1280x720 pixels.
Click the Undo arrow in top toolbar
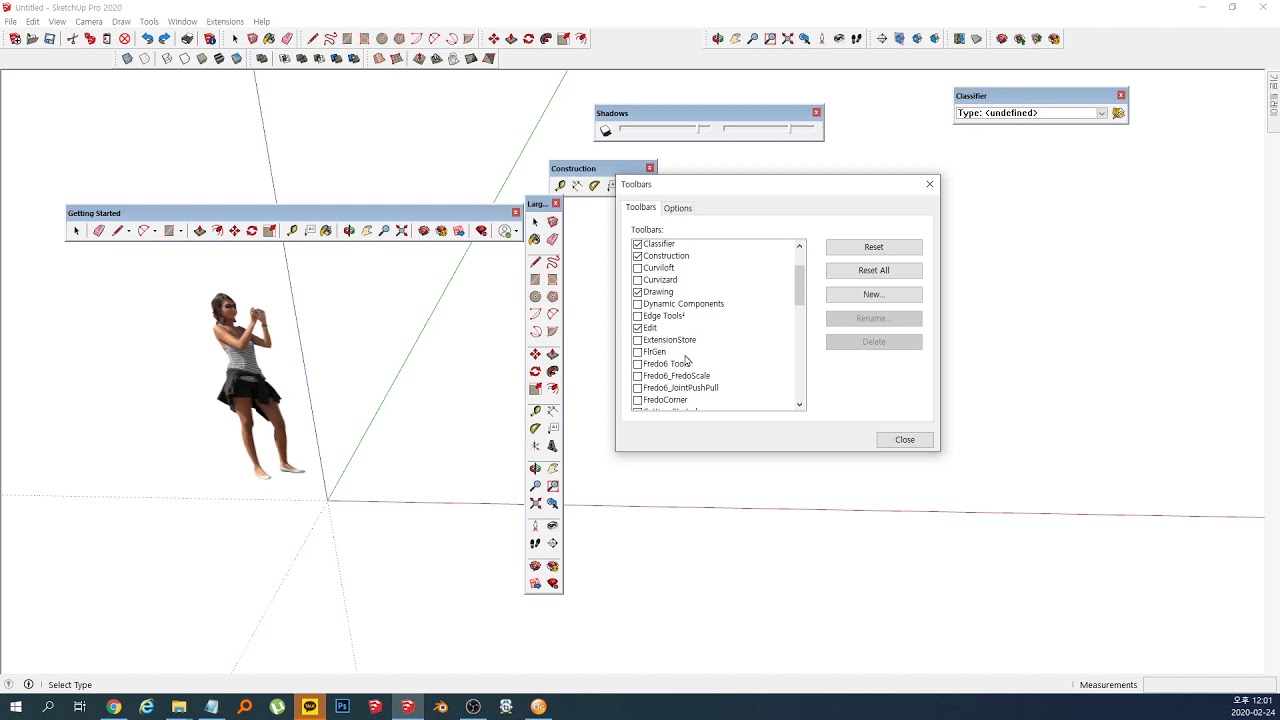click(x=147, y=39)
